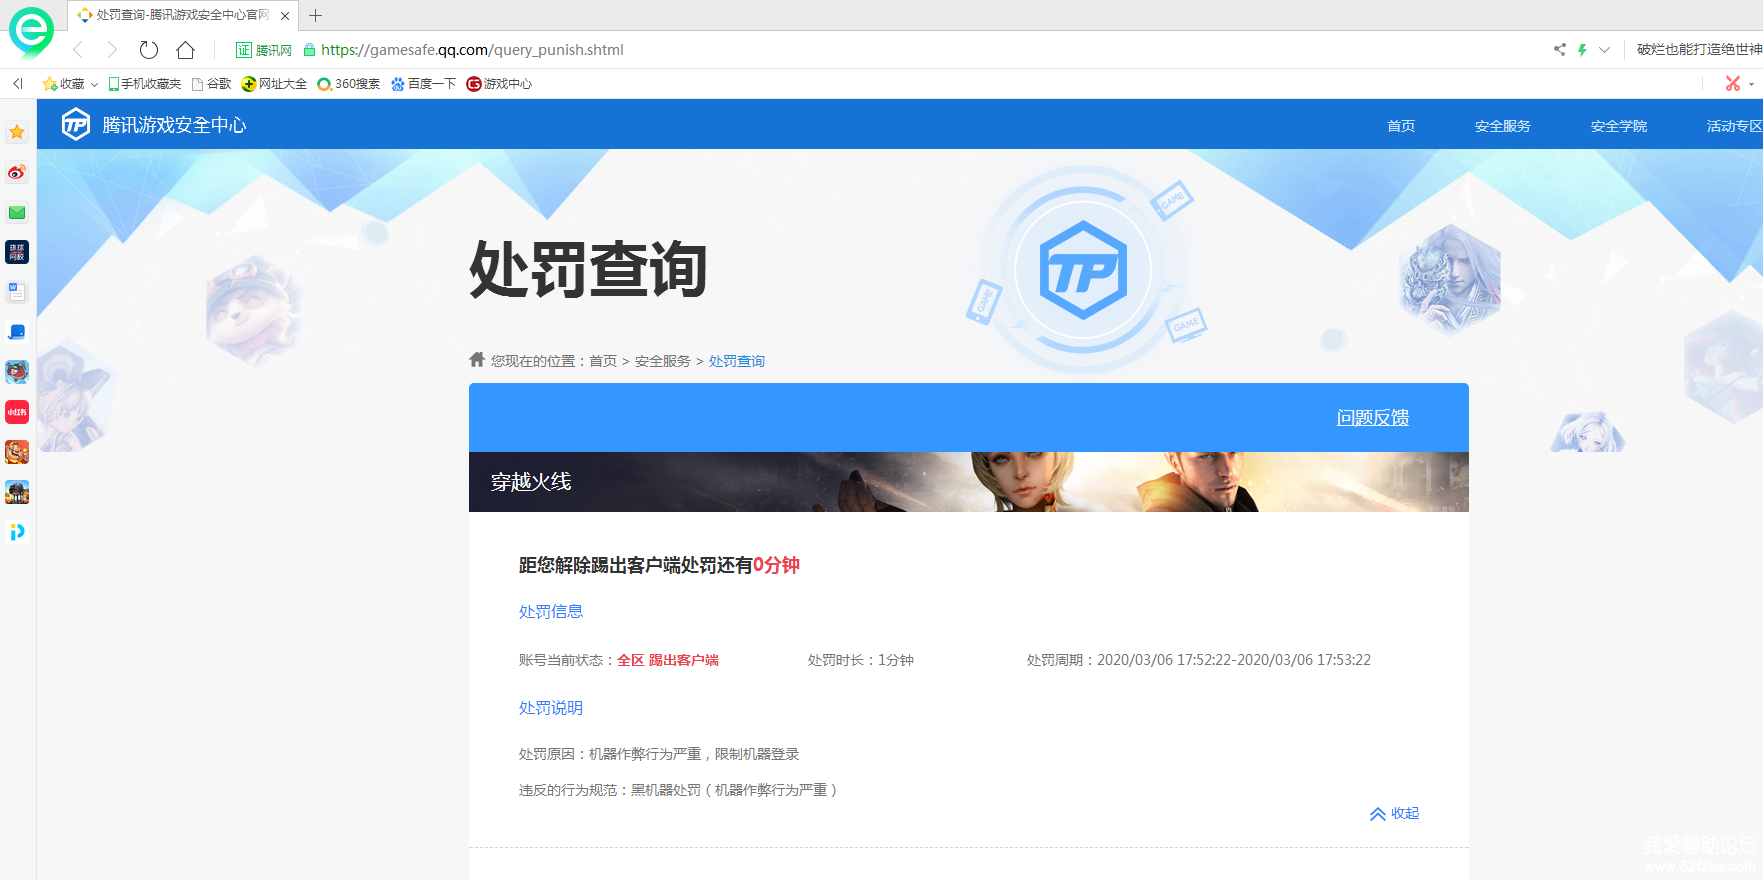The height and width of the screenshot is (880, 1763).
Task: Open the green mail sidebar icon
Action: tap(17, 212)
